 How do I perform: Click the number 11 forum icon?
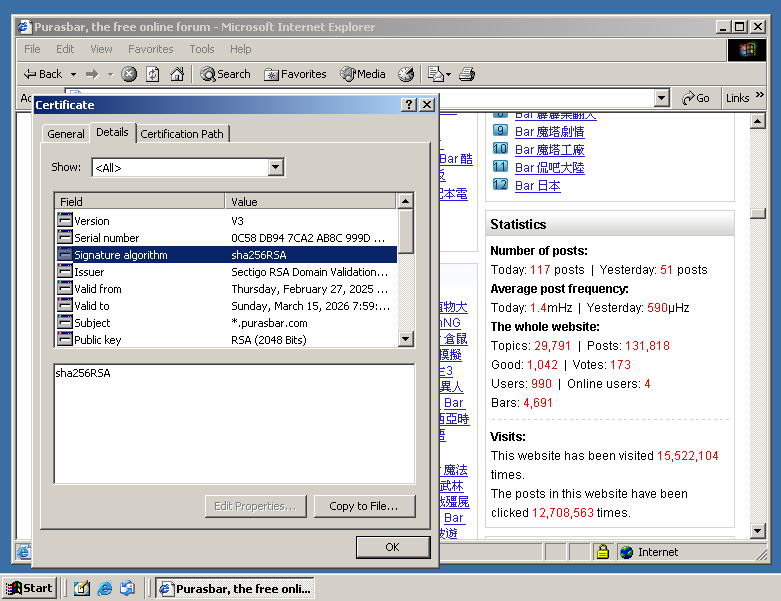point(501,166)
